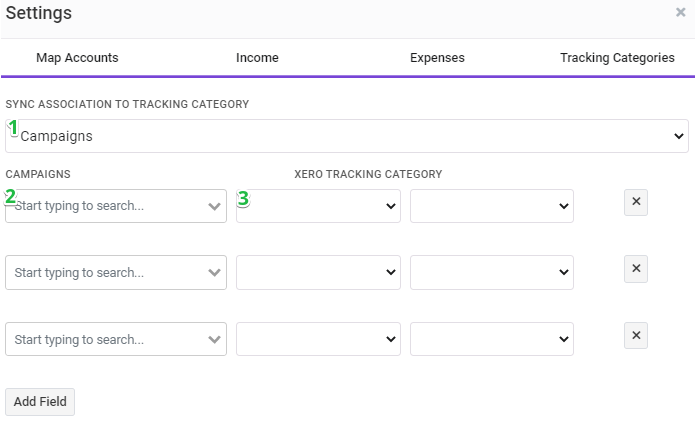Open first row tracking option dropdown on right
The height and width of the screenshot is (423, 695).
pyautogui.click(x=492, y=206)
